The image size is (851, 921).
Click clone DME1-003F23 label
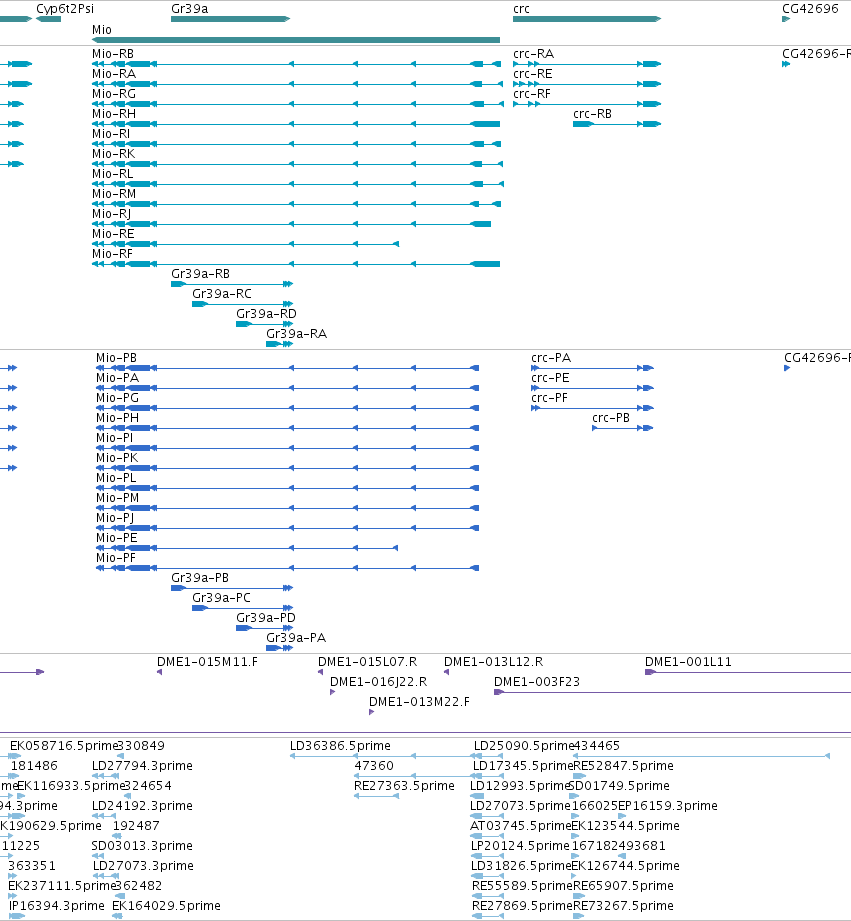[537, 681]
